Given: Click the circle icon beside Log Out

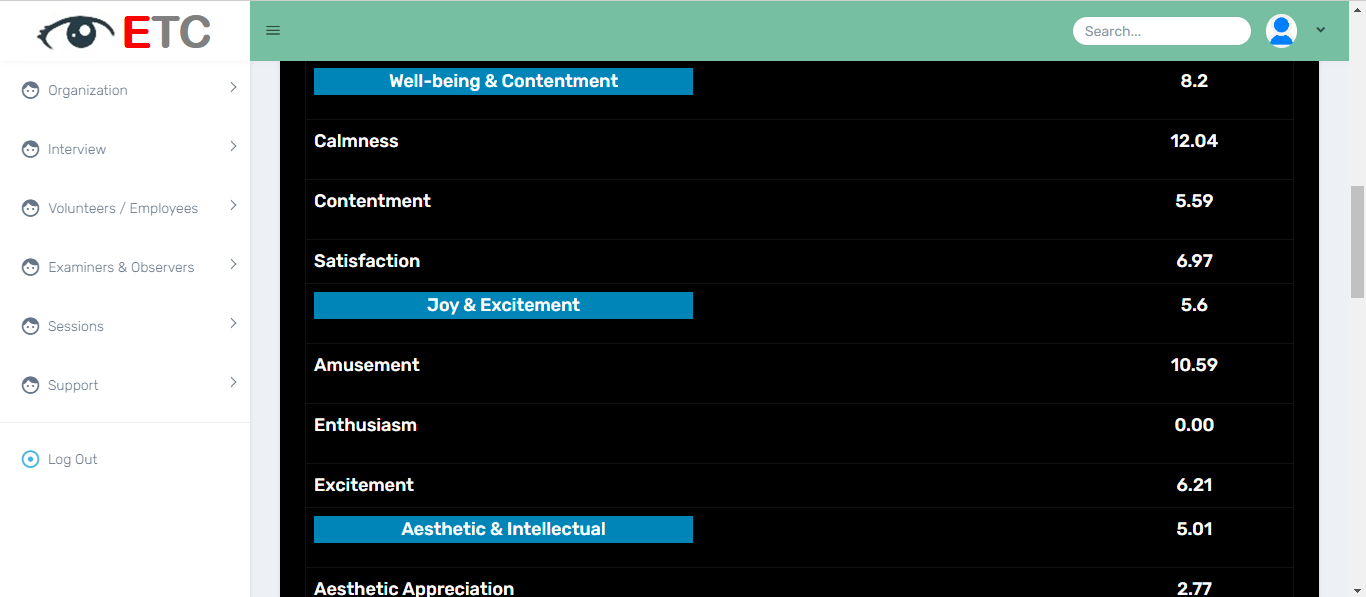Looking at the screenshot, I should point(30,459).
